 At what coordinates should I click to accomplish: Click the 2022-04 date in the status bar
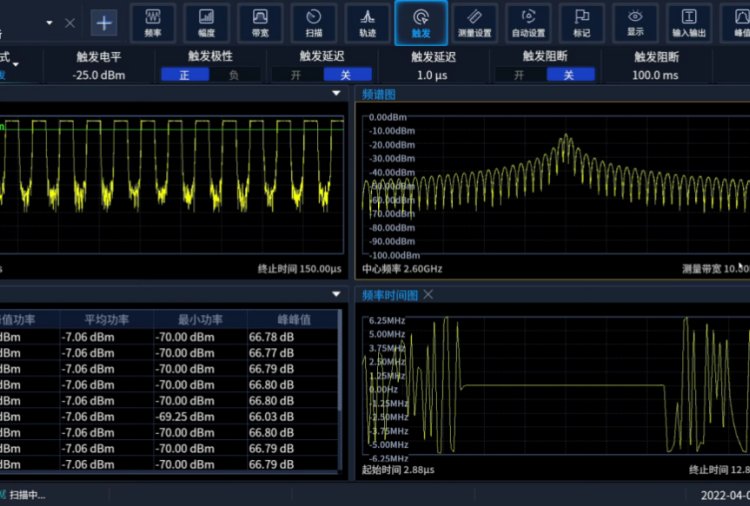[x=725, y=495]
